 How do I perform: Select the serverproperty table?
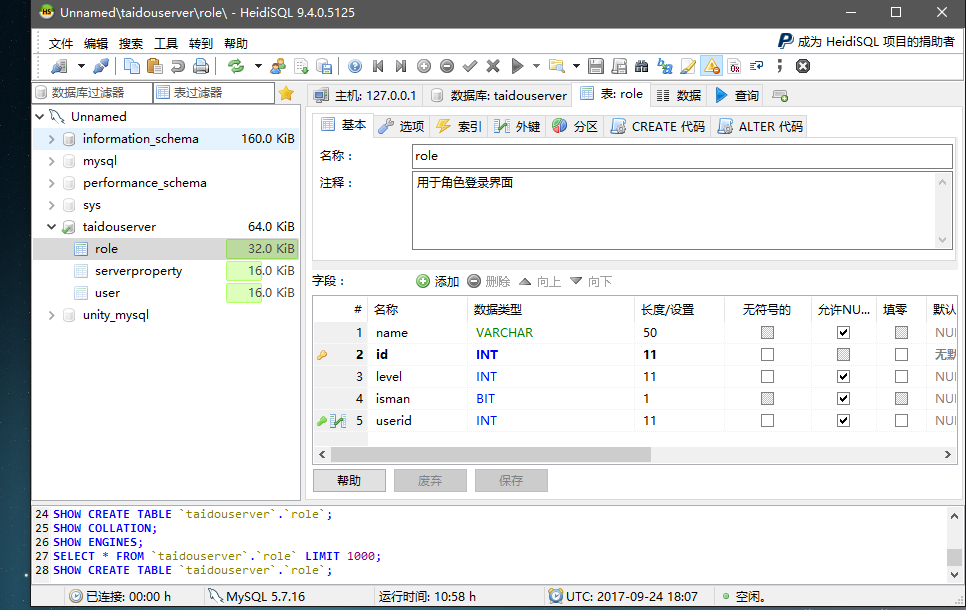(138, 271)
